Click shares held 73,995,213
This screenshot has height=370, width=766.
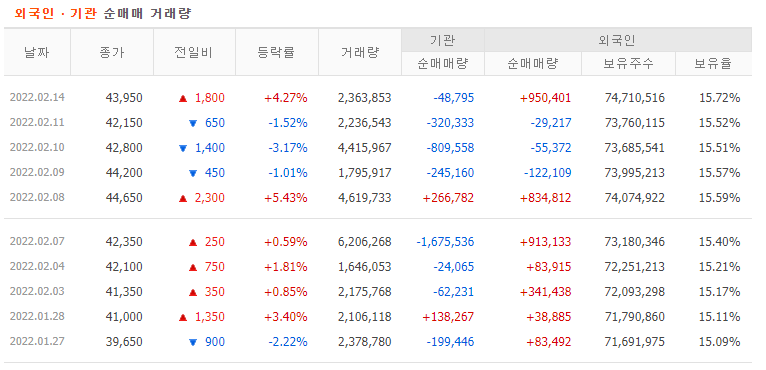635,173
